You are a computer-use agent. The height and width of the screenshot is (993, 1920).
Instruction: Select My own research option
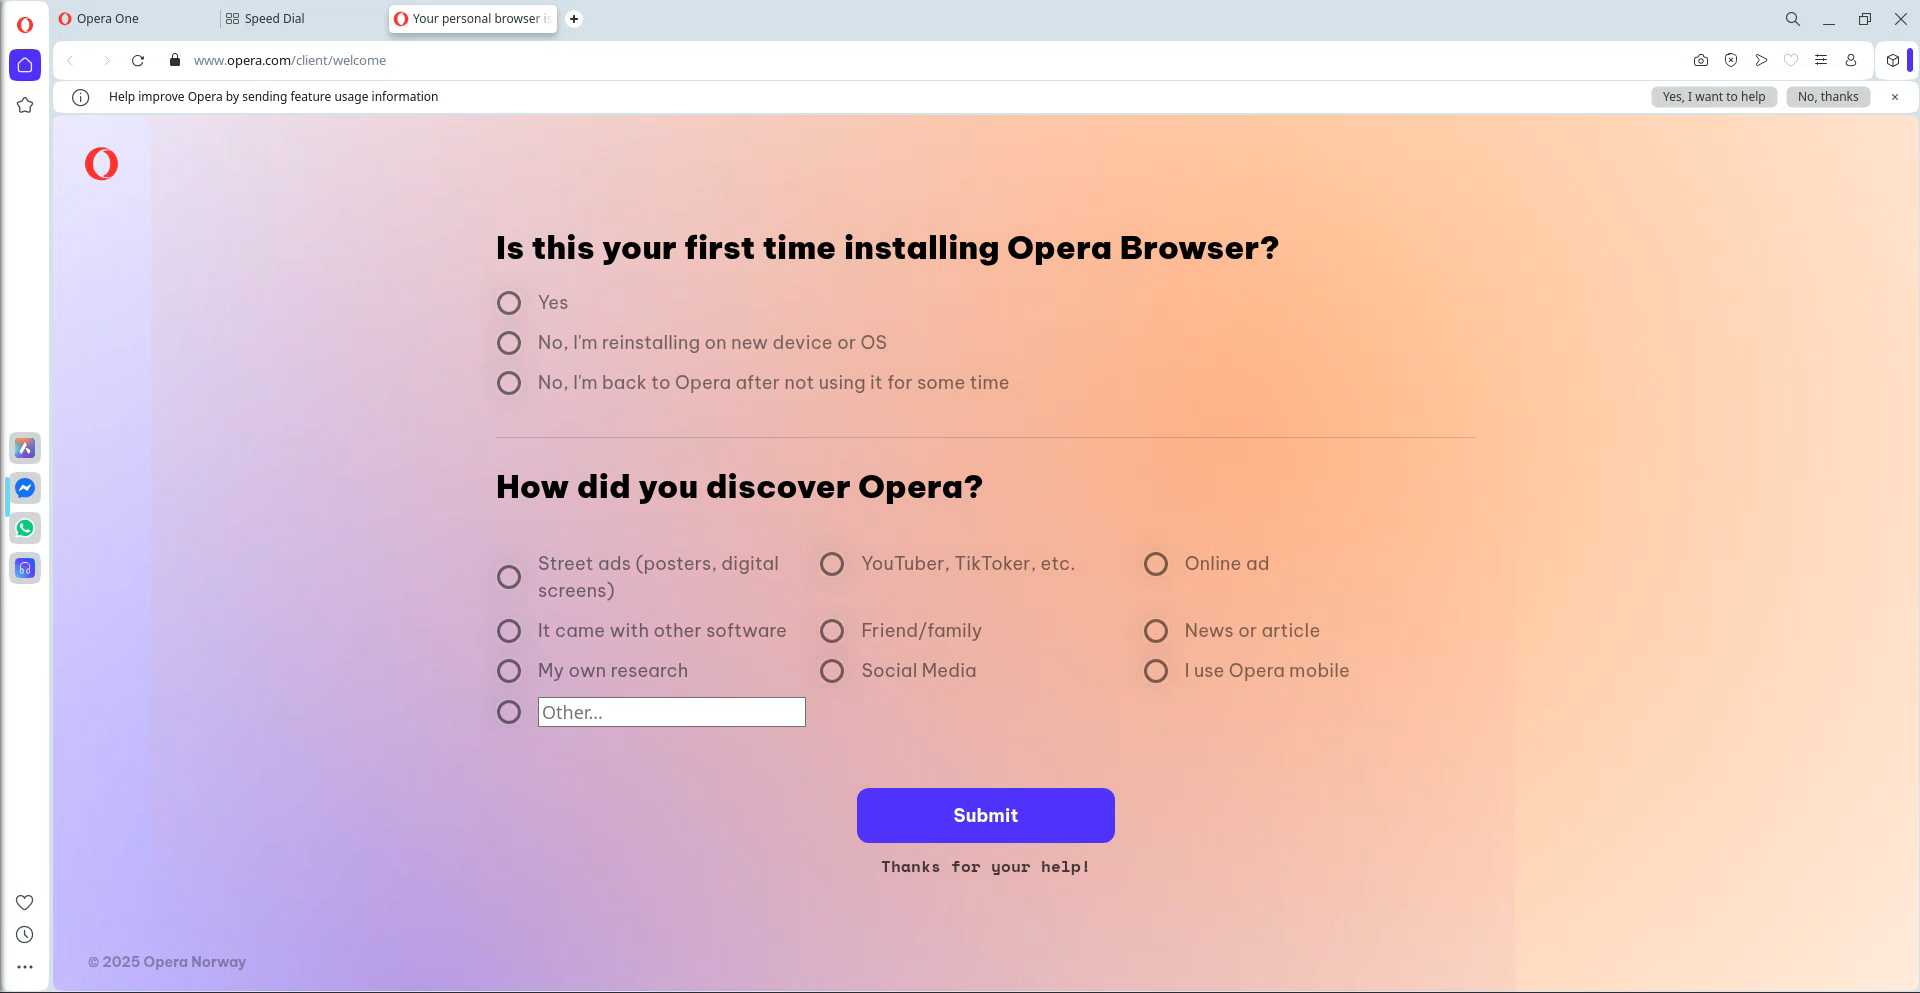(509, 671)
